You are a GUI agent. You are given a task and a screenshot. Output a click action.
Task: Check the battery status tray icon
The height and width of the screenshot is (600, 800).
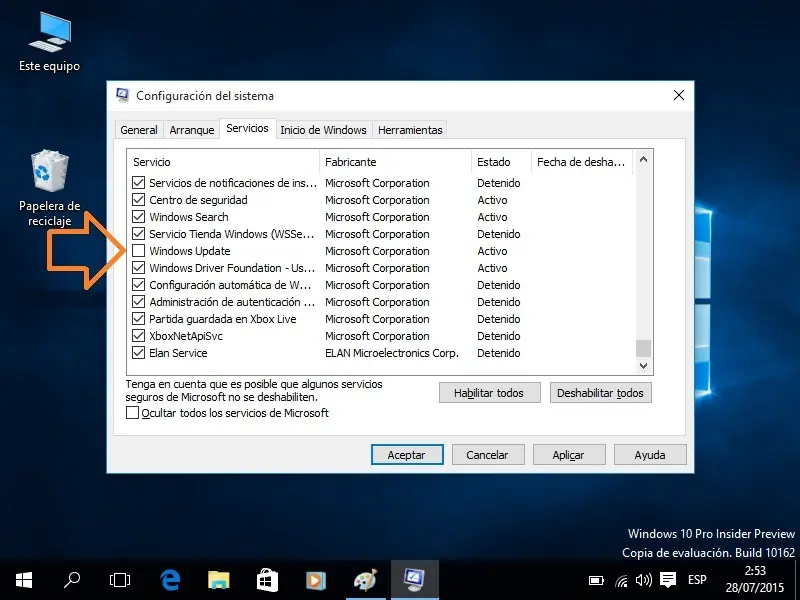(x=596, y=580)
